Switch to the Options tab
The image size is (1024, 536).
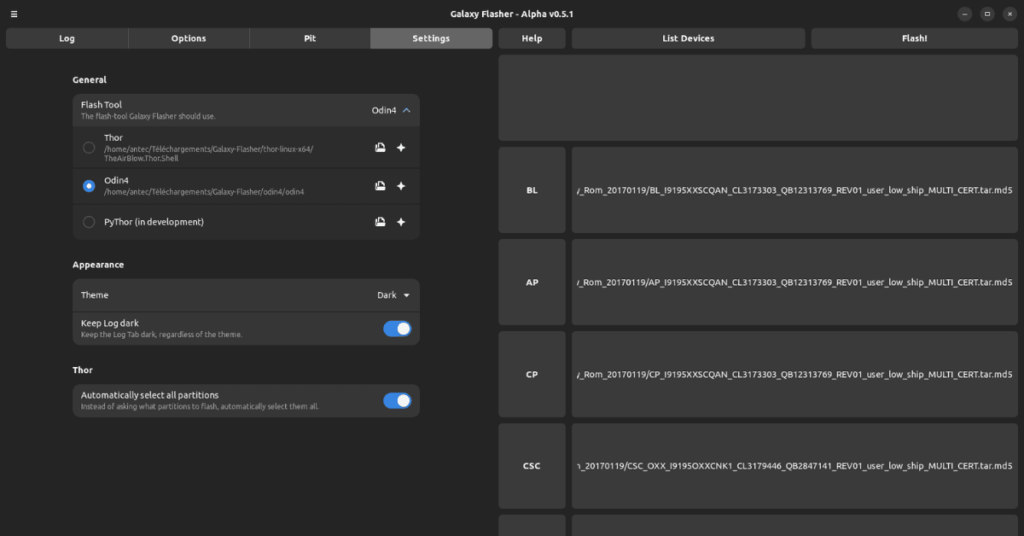[189, 39]
